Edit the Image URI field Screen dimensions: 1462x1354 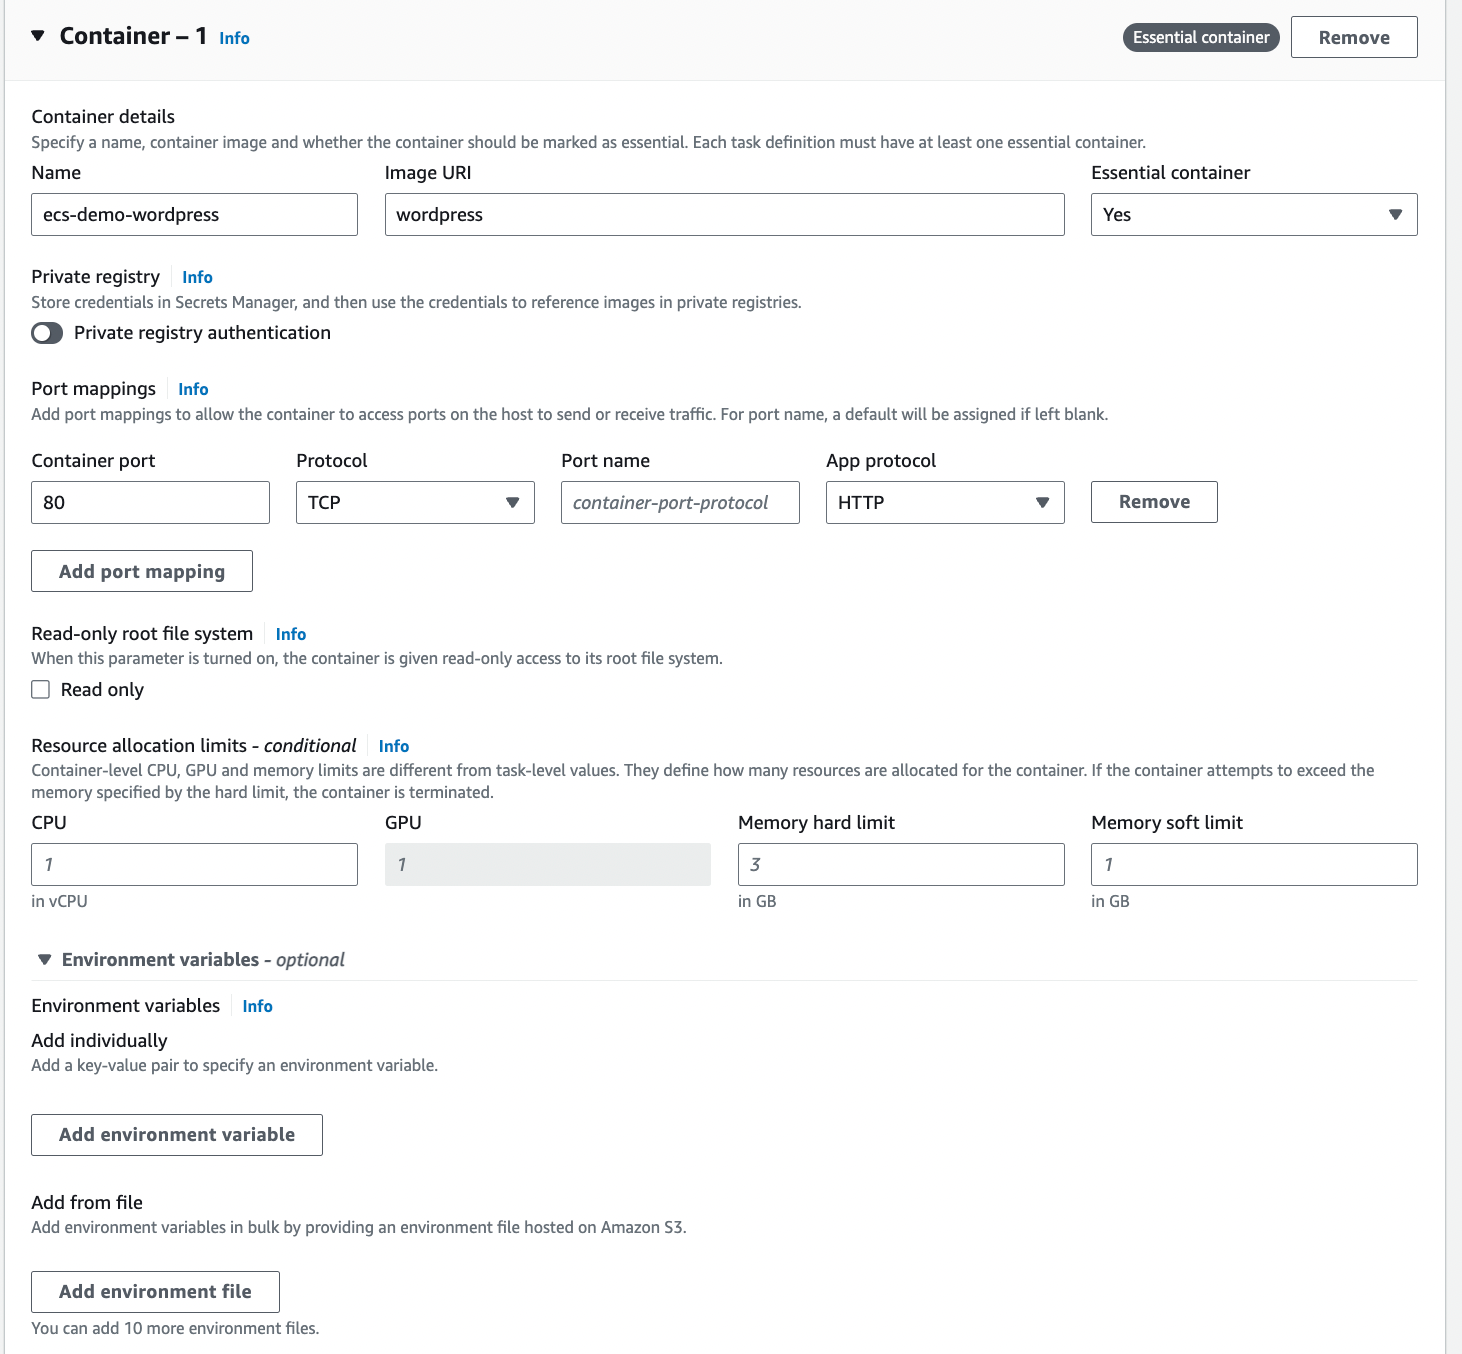point(724,215)
